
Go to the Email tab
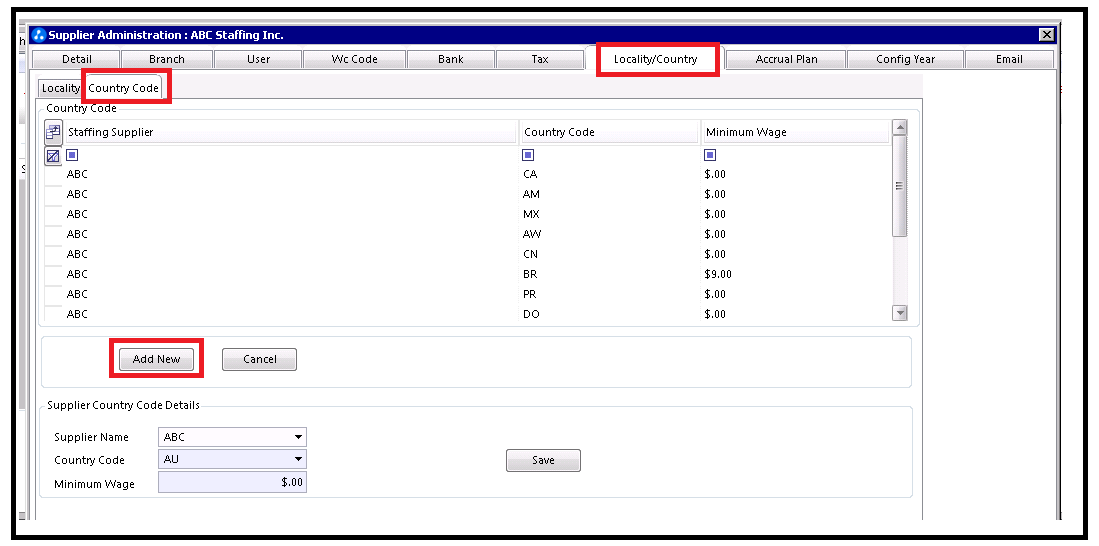click(x=1009, y=60)
